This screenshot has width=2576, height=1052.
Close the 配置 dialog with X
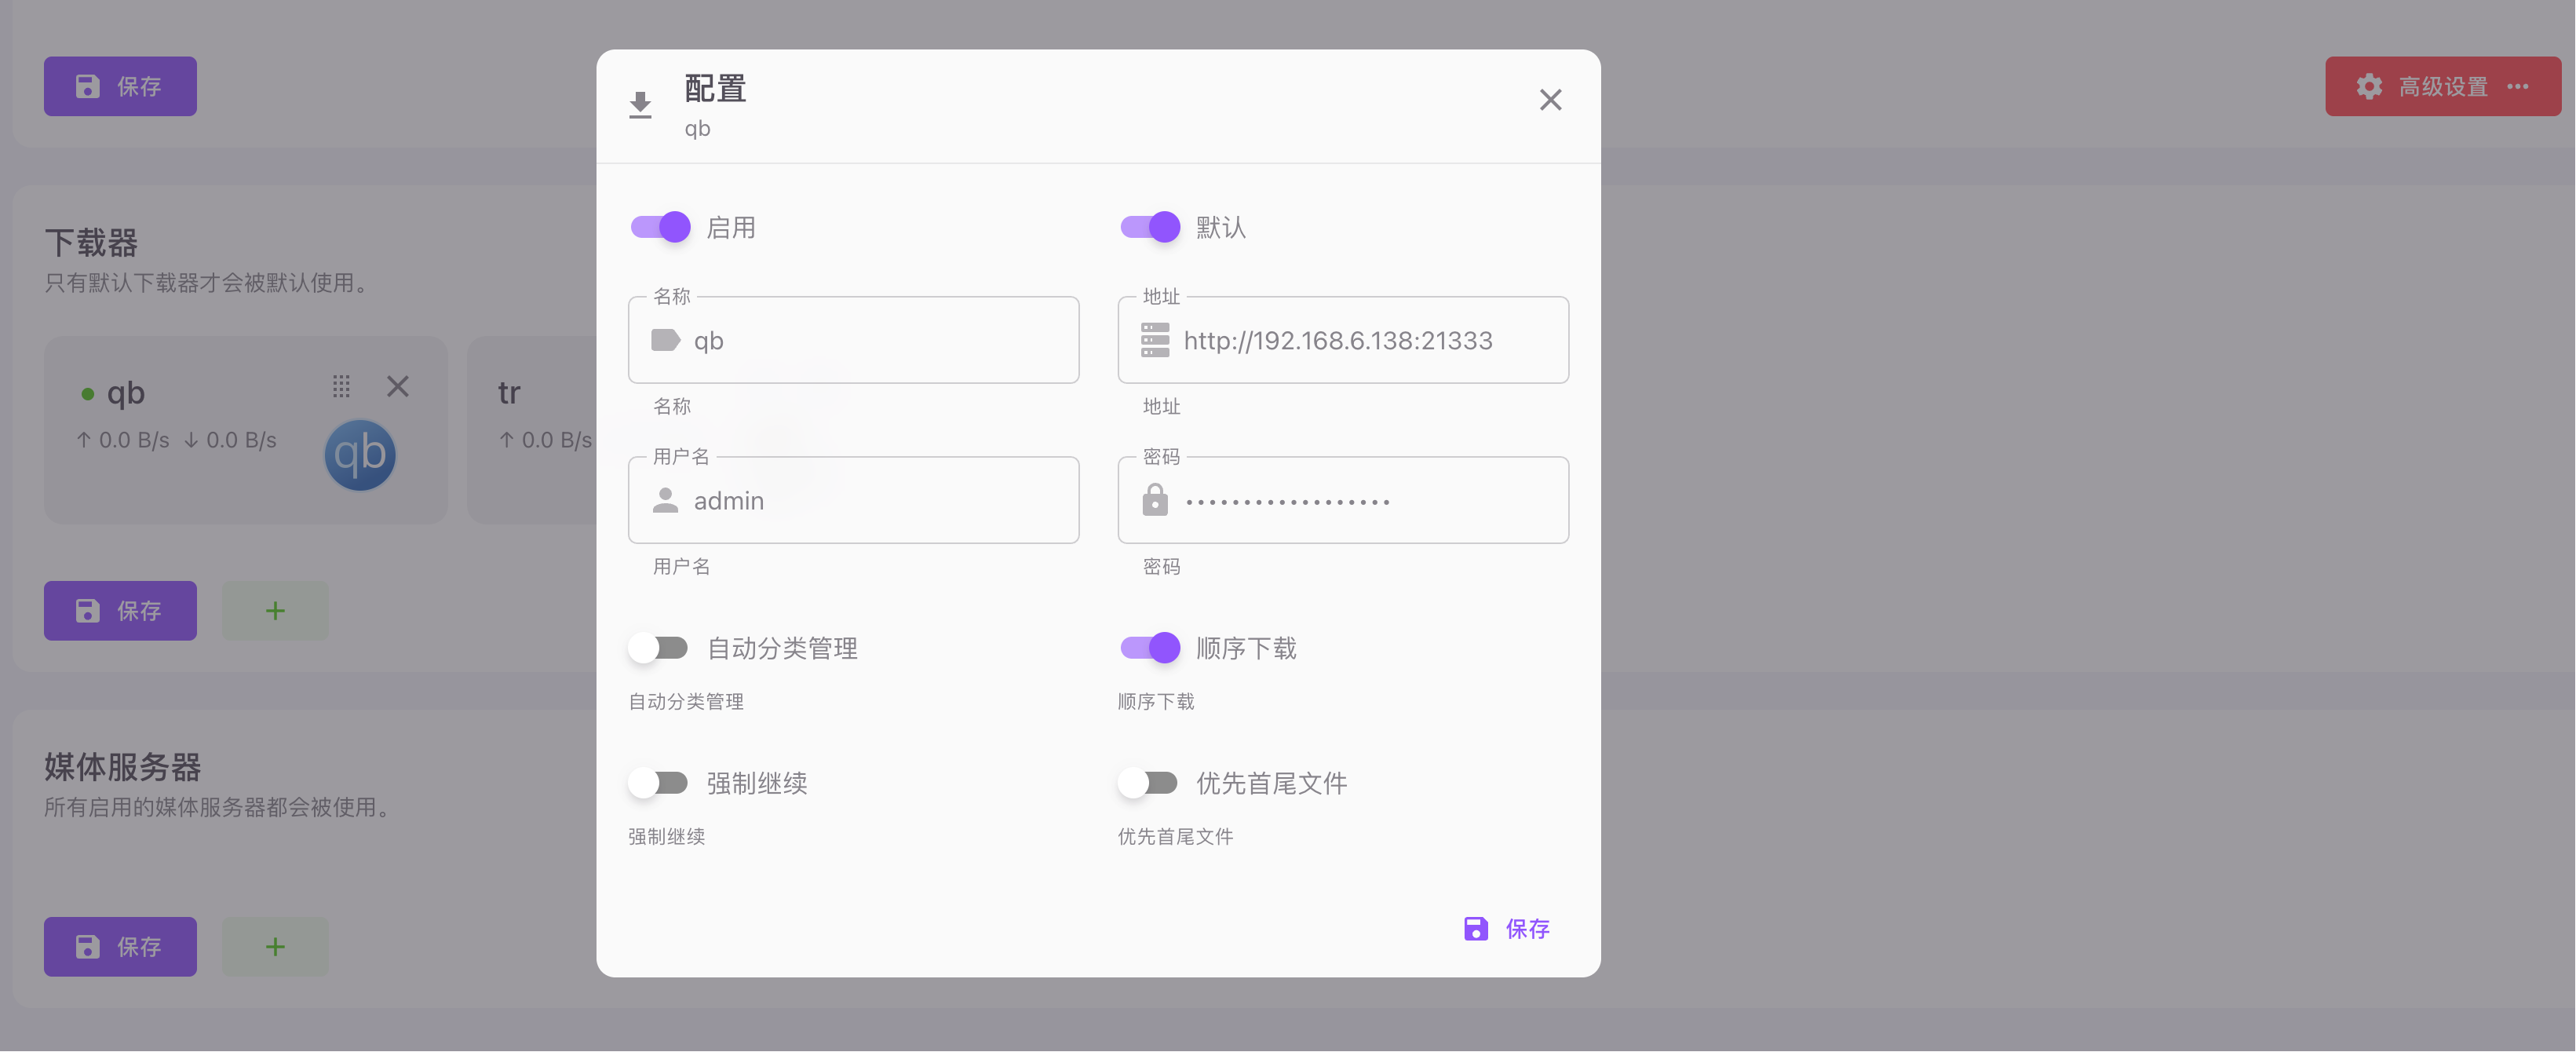[x=1550, y=100]
